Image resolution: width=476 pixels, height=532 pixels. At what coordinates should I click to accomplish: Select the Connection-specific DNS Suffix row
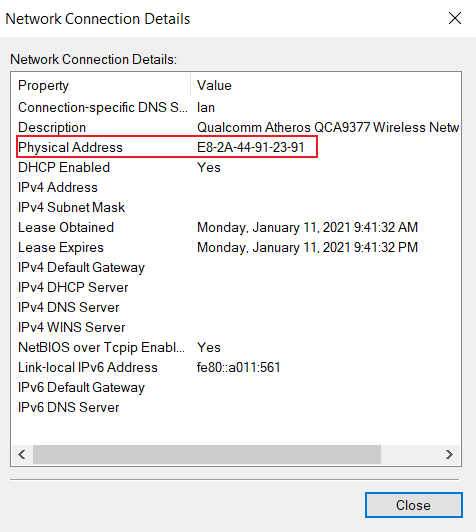(236, 107)
